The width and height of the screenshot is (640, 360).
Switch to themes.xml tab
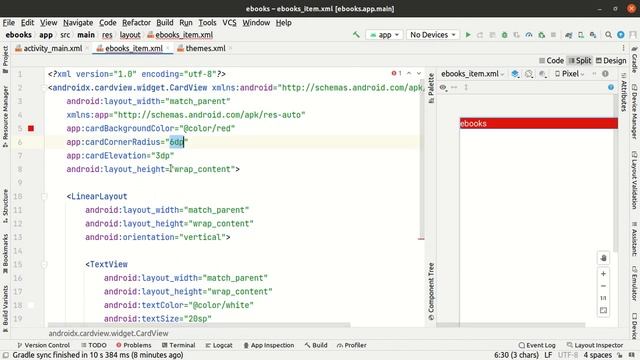click(x=201, y=49)
